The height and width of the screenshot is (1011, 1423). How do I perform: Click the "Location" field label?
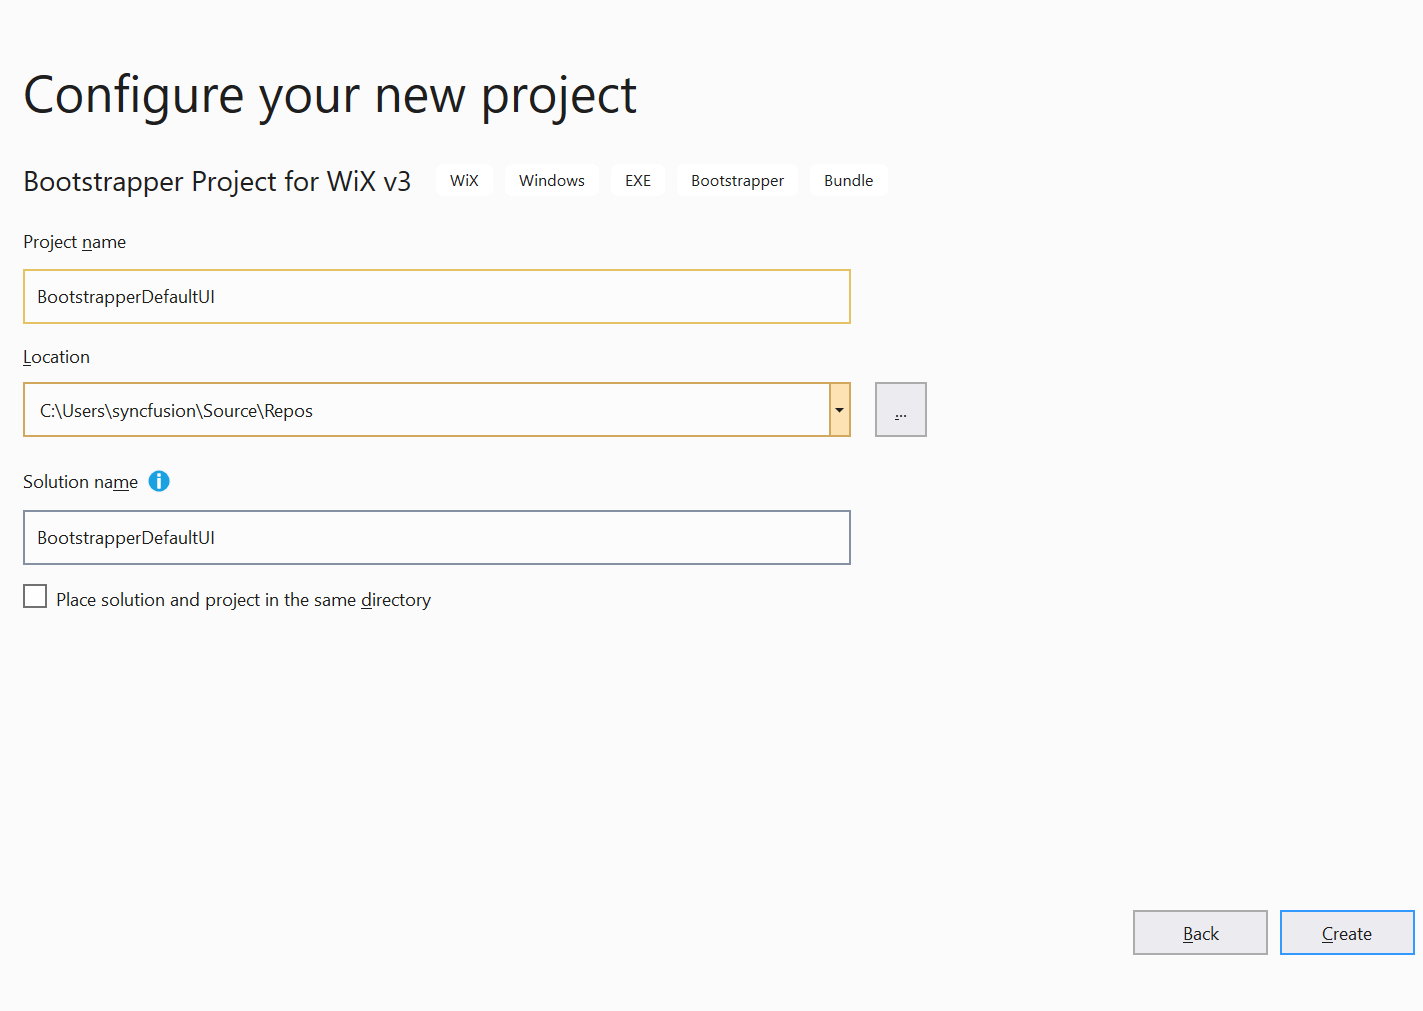pyautogui.click(x=57, y=357)
